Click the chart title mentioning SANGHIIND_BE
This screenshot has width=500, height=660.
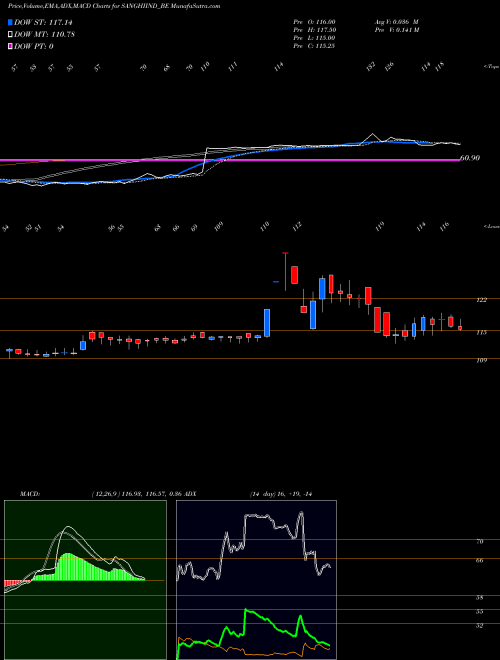coord(114,6)
